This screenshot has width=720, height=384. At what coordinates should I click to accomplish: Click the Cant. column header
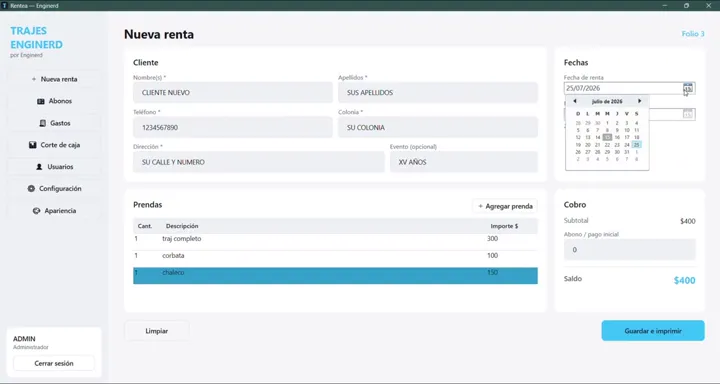145,226
